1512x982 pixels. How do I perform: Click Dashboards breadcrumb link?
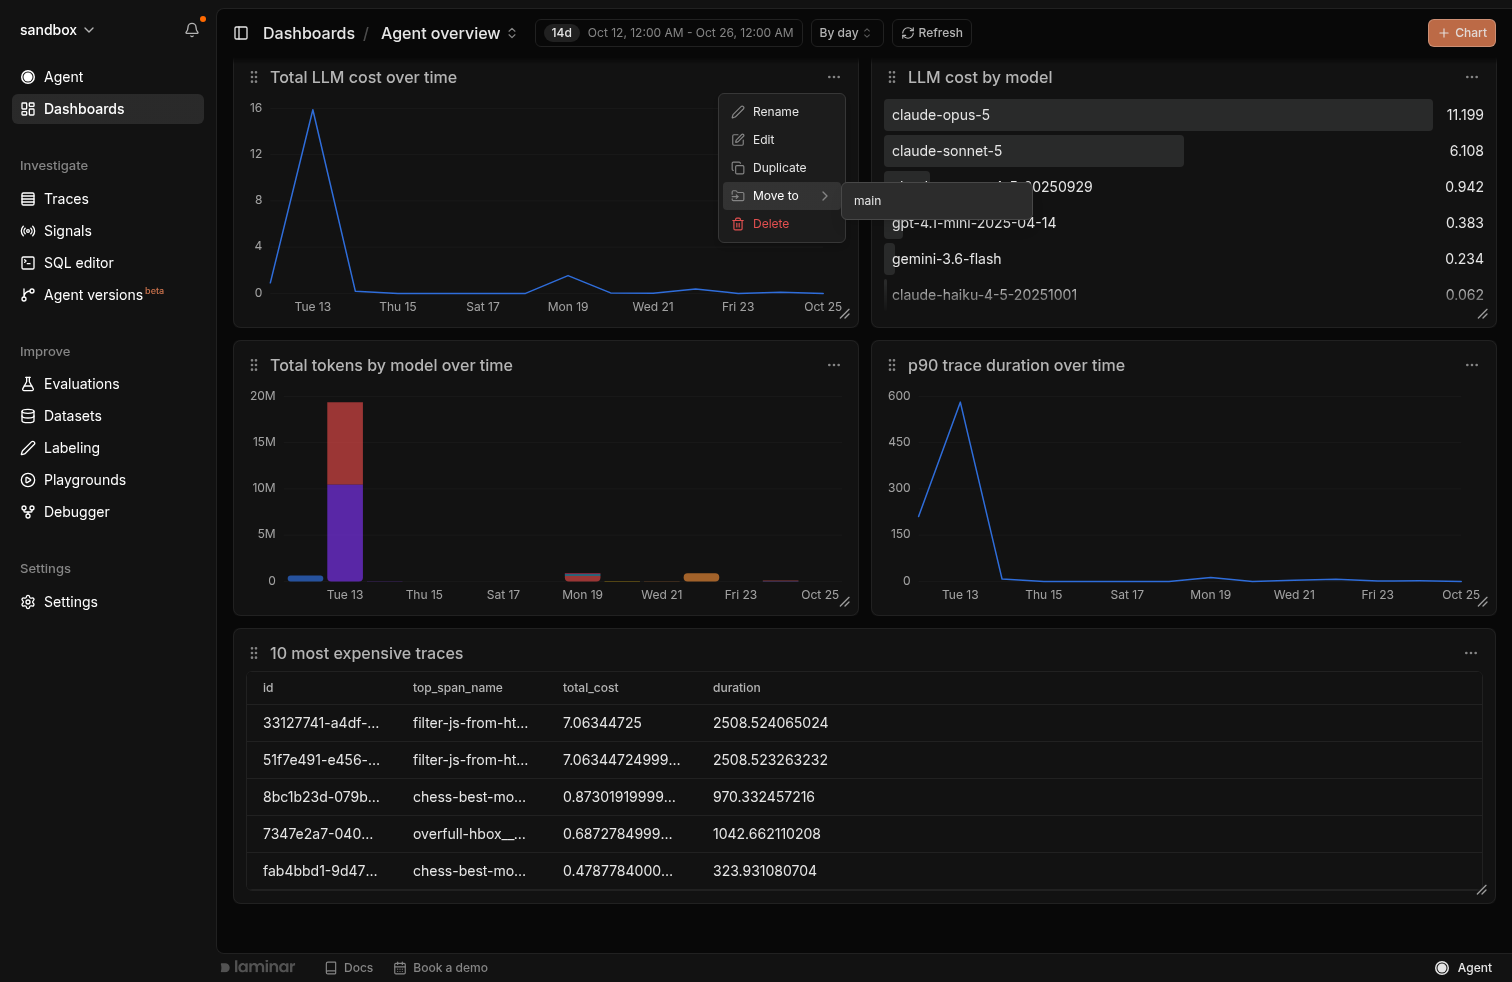point(308,33)
